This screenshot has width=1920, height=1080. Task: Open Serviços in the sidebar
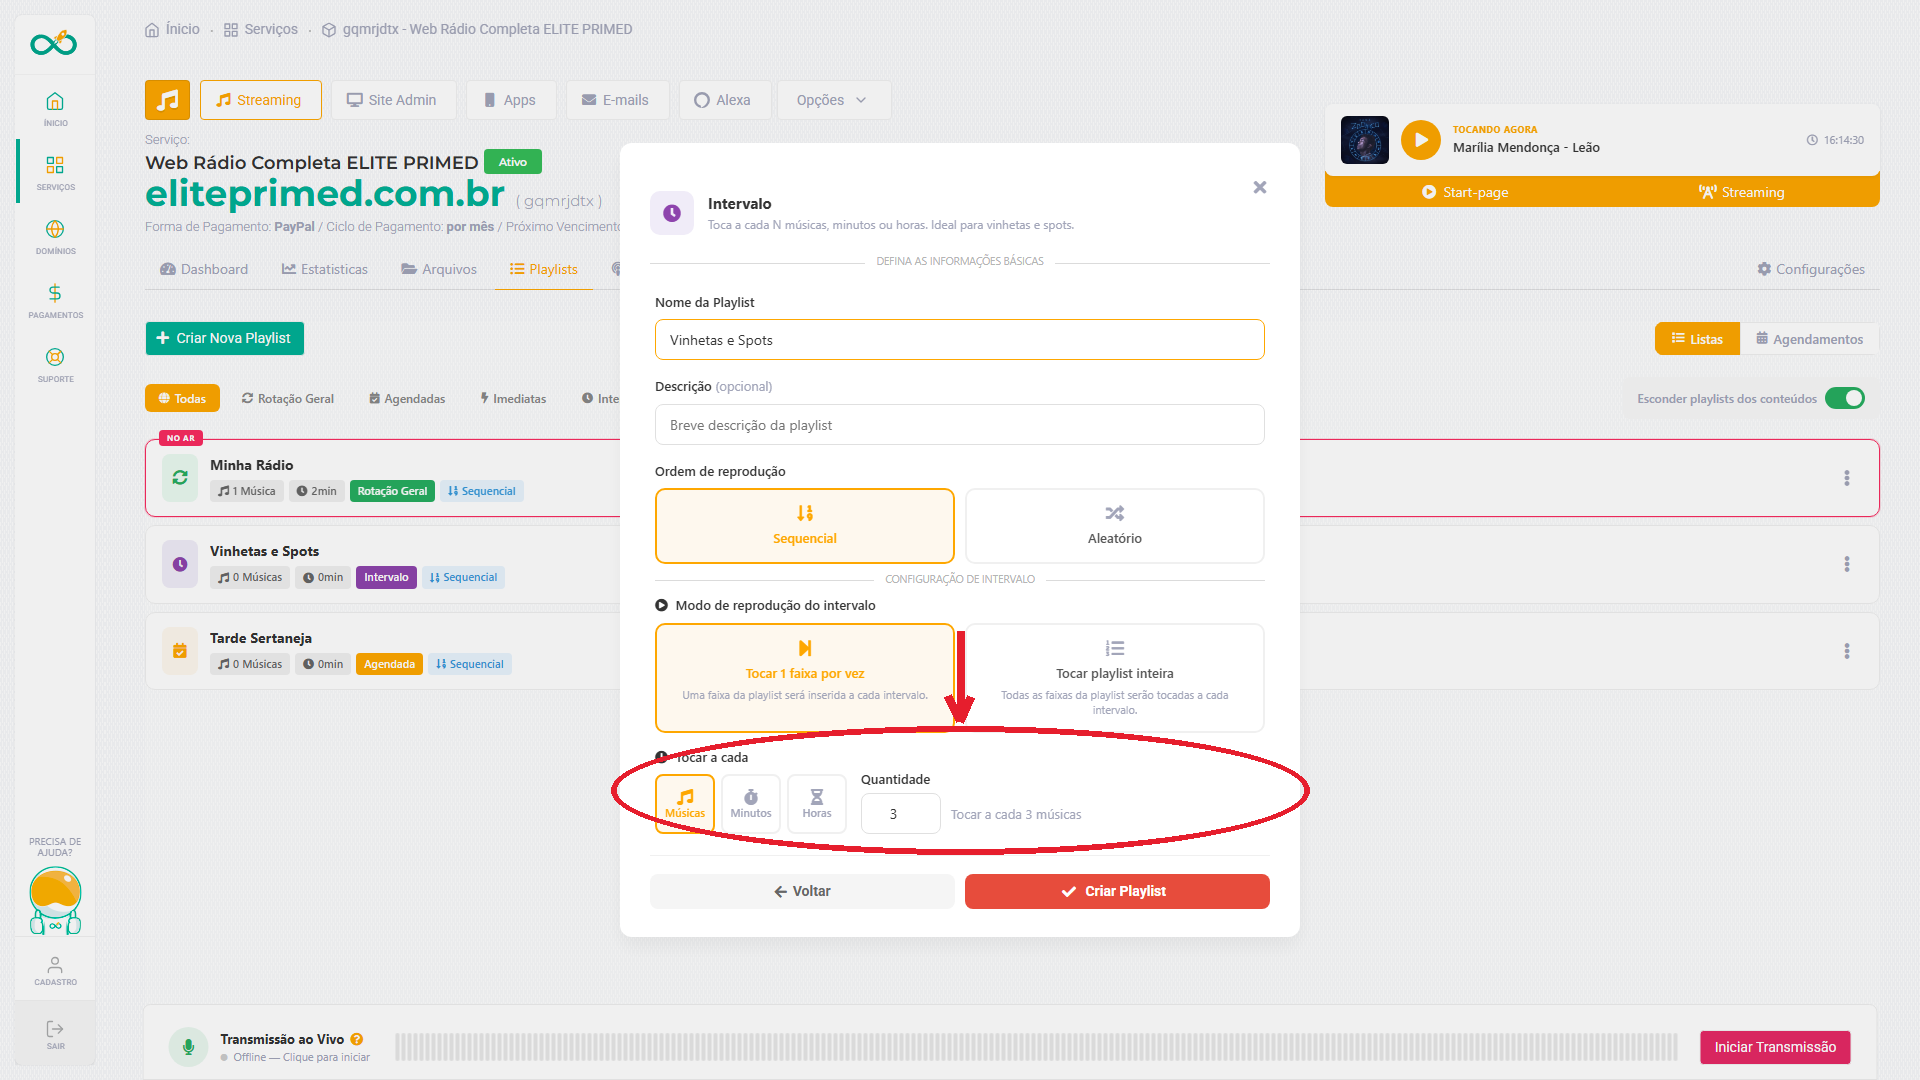[x=55, y=172]
